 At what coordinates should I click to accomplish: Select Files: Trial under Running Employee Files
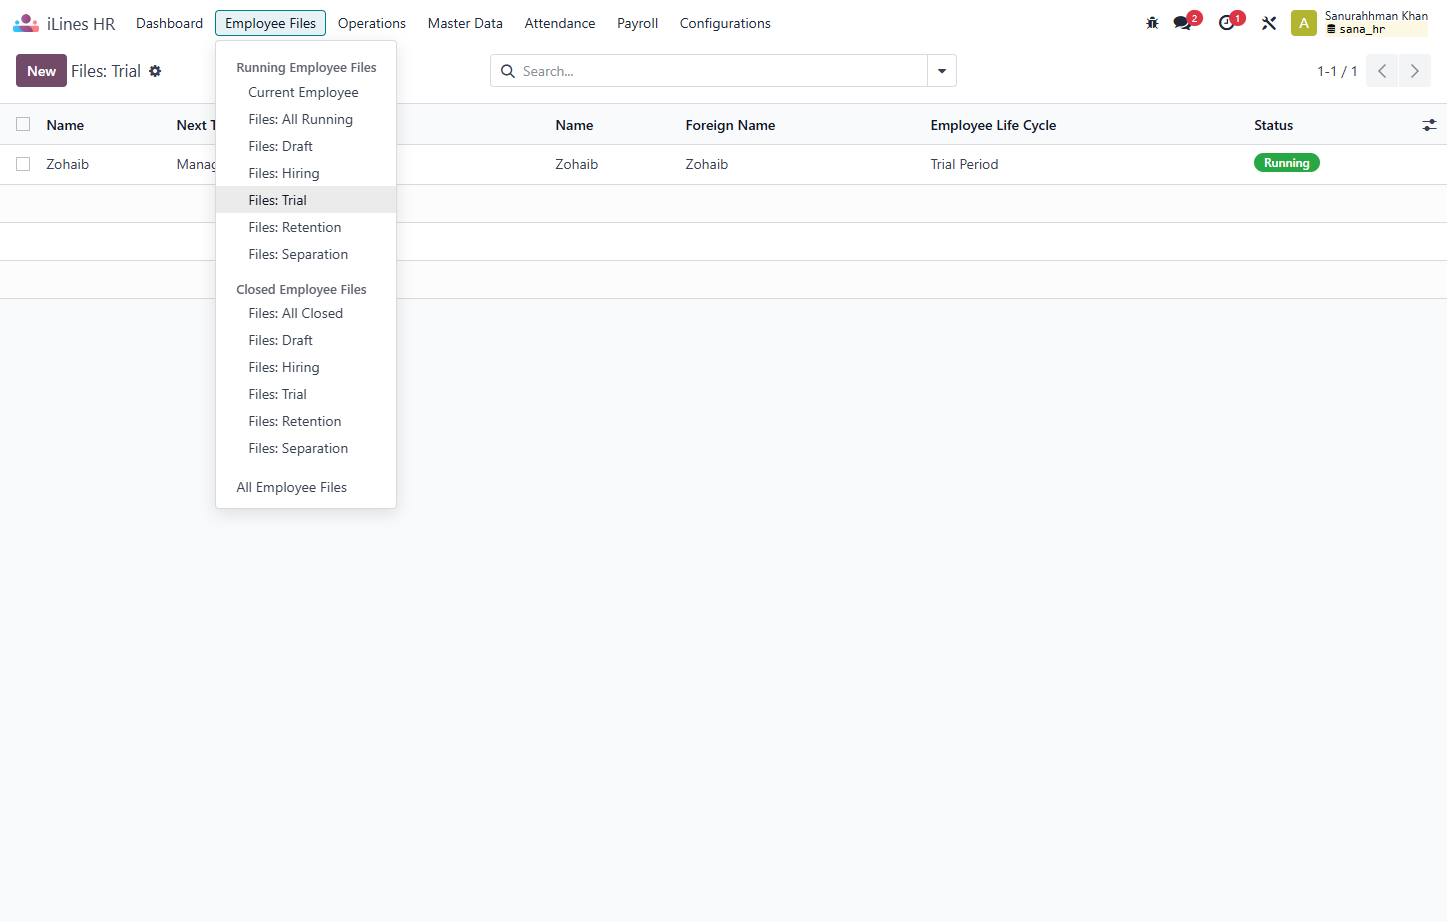coord(306,200)
